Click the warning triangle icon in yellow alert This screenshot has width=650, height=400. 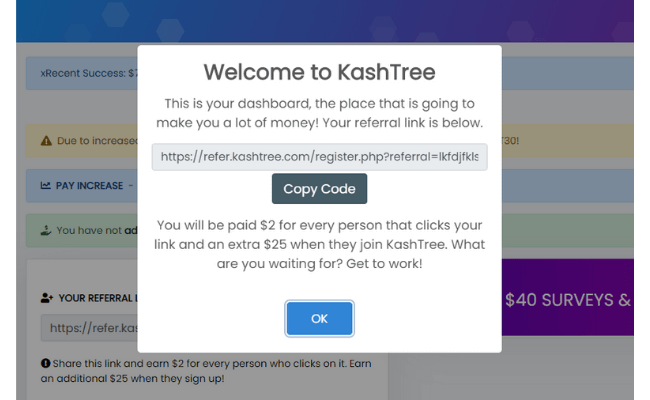[46, 141]
